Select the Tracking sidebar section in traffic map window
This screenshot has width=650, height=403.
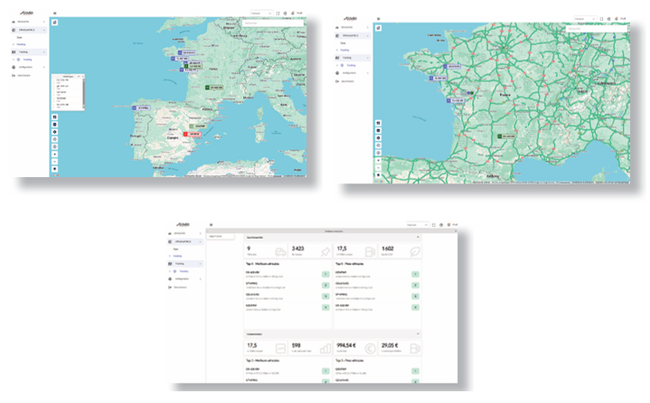point(352,58)
